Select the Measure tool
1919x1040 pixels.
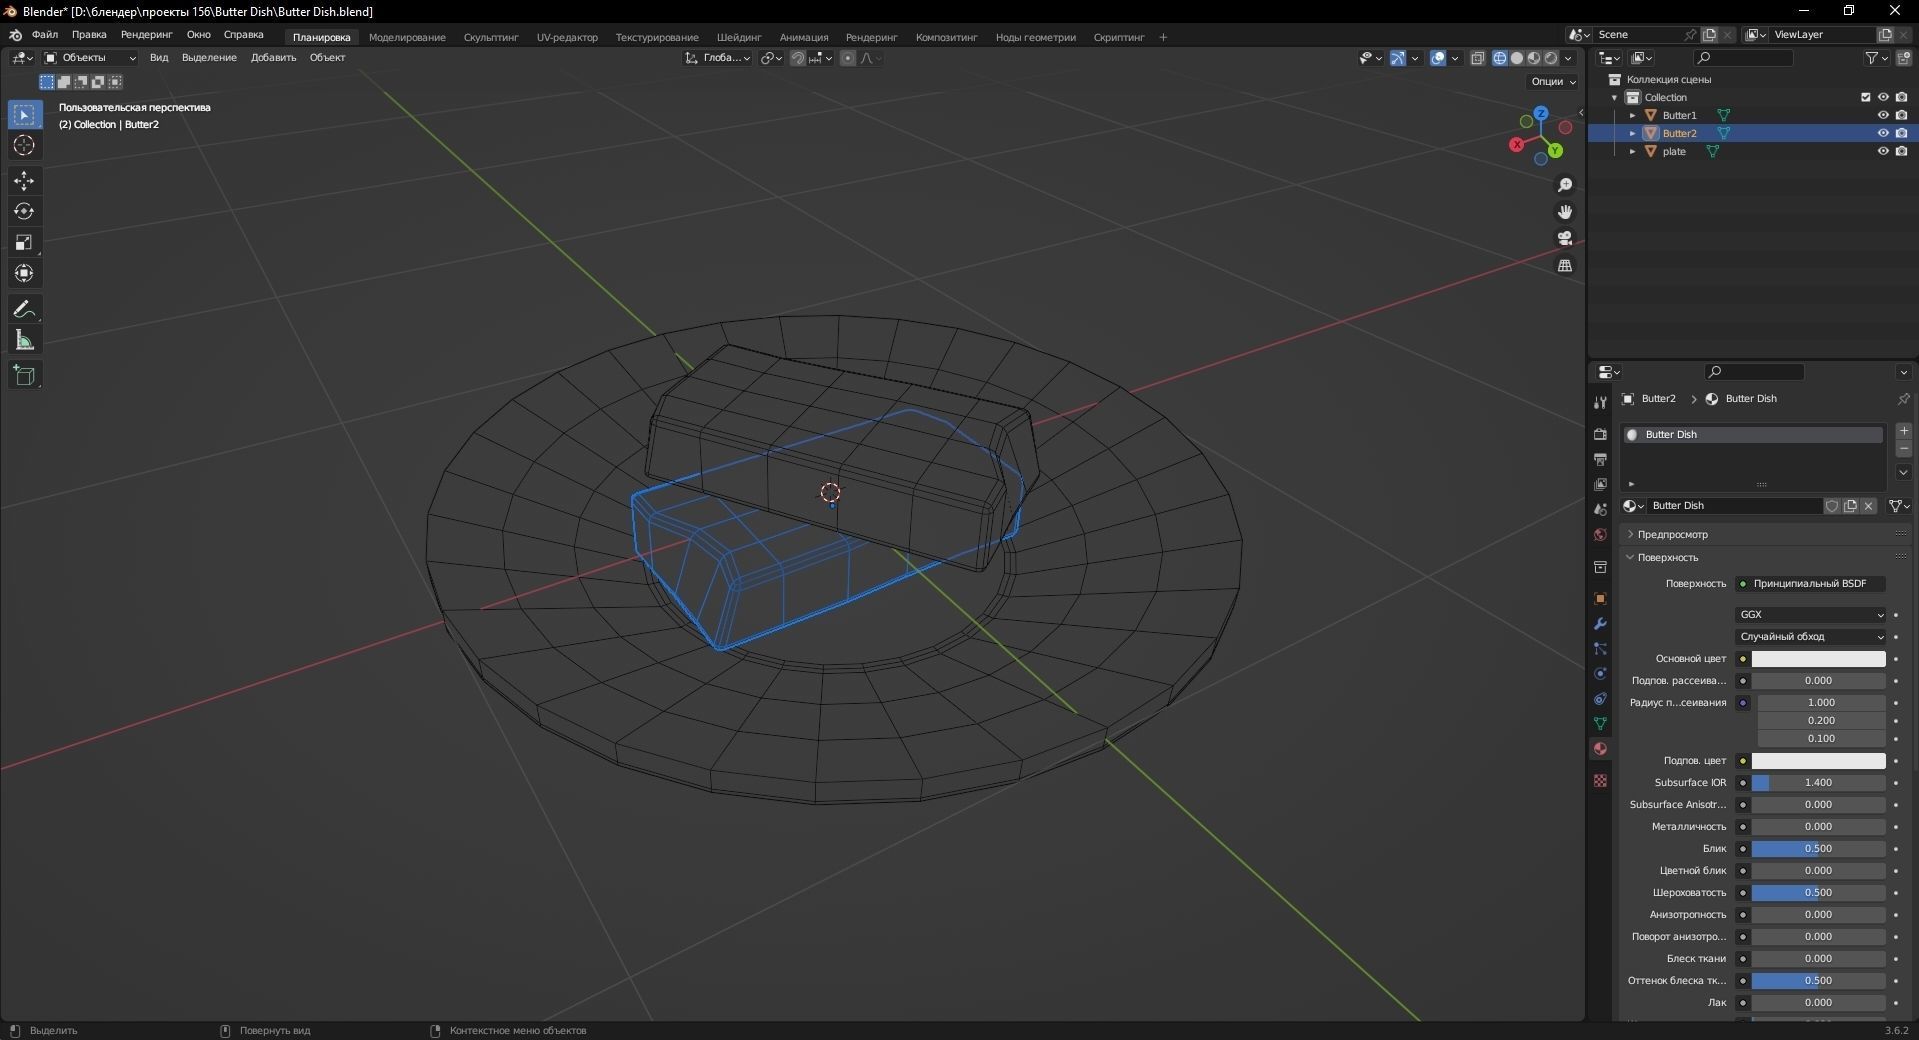(x=24, y=341)
